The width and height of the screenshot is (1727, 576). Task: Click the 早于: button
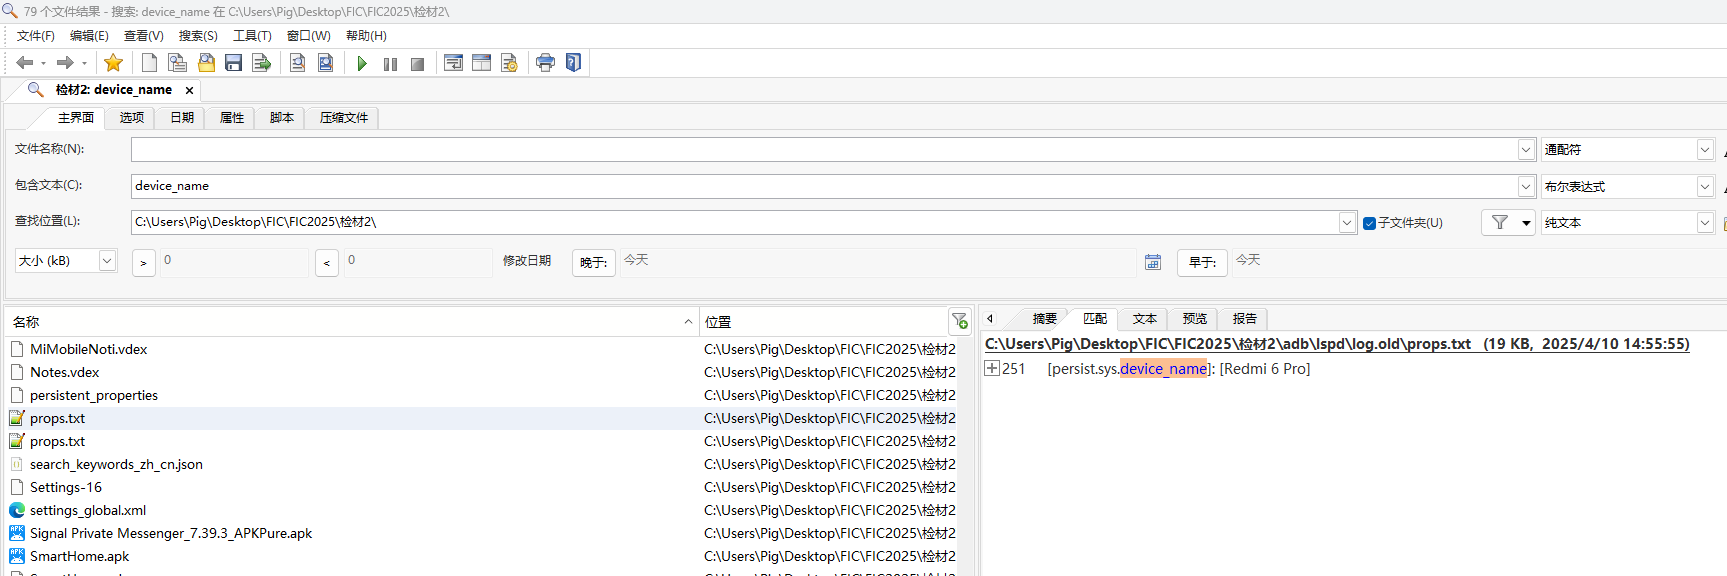tap(1202, 262)
